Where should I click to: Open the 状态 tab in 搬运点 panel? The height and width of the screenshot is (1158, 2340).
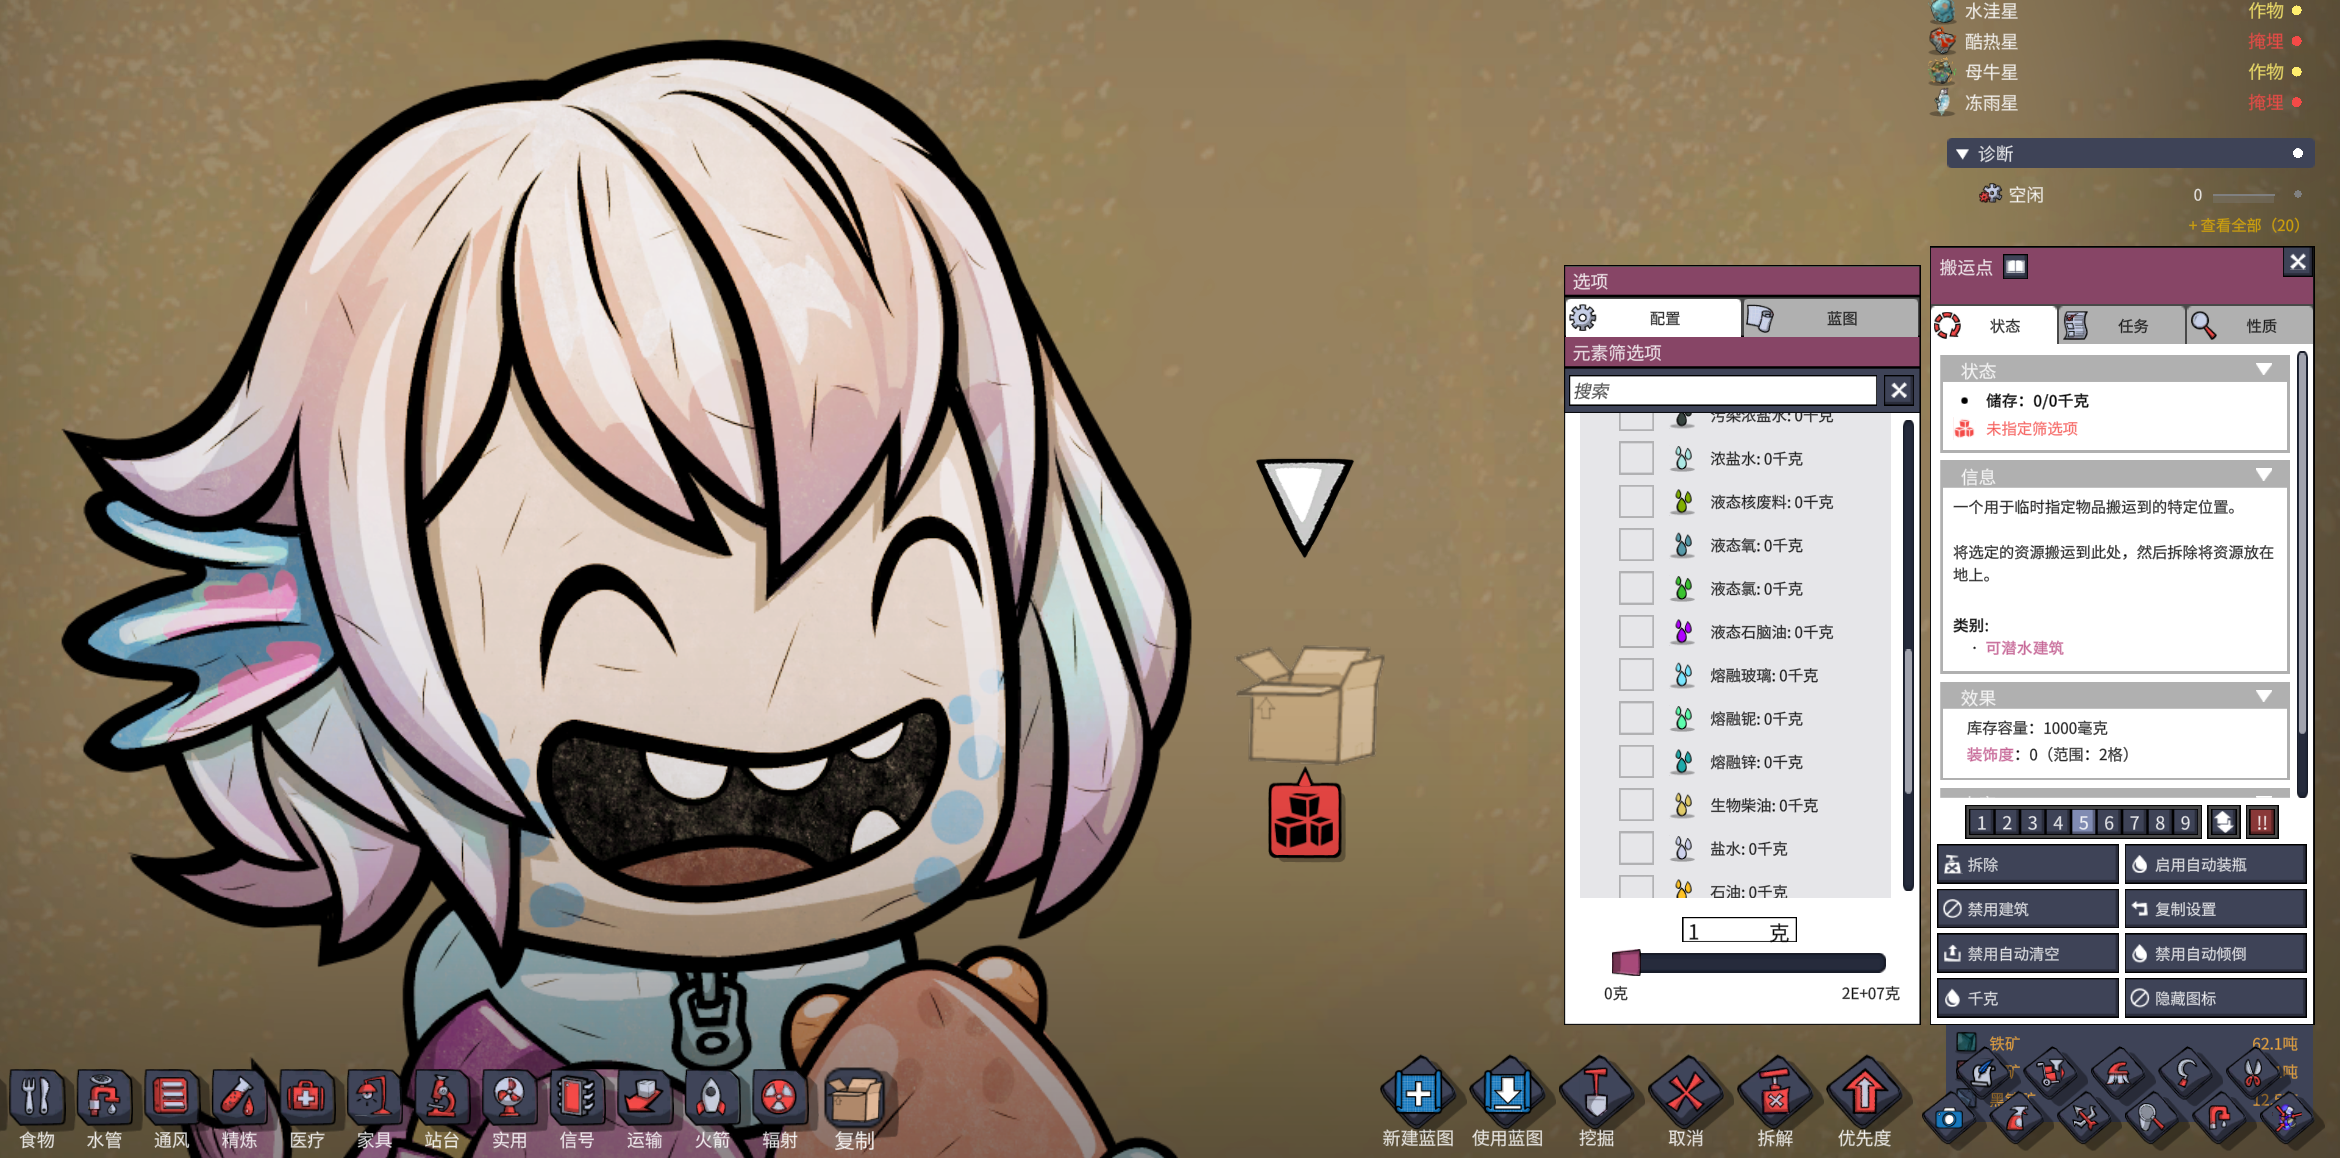[x=1994, y=326]
